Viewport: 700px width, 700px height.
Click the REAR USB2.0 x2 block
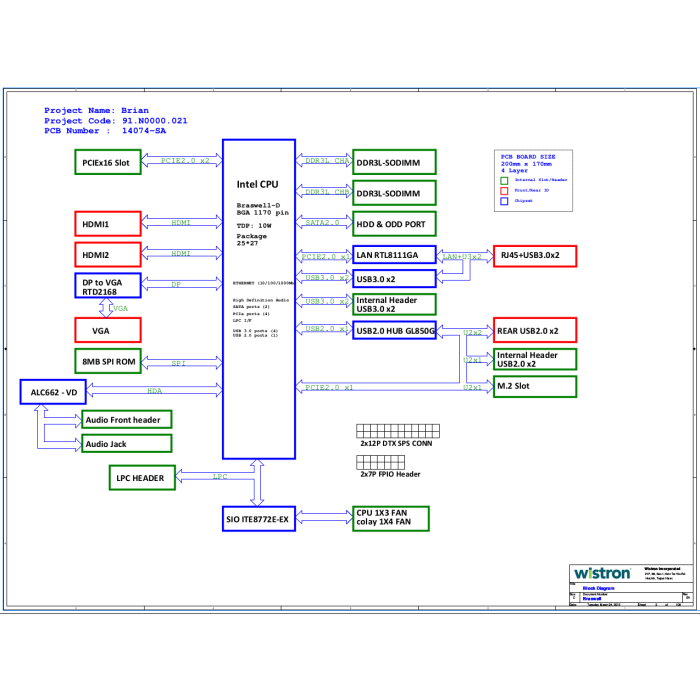tap(535, 330)
